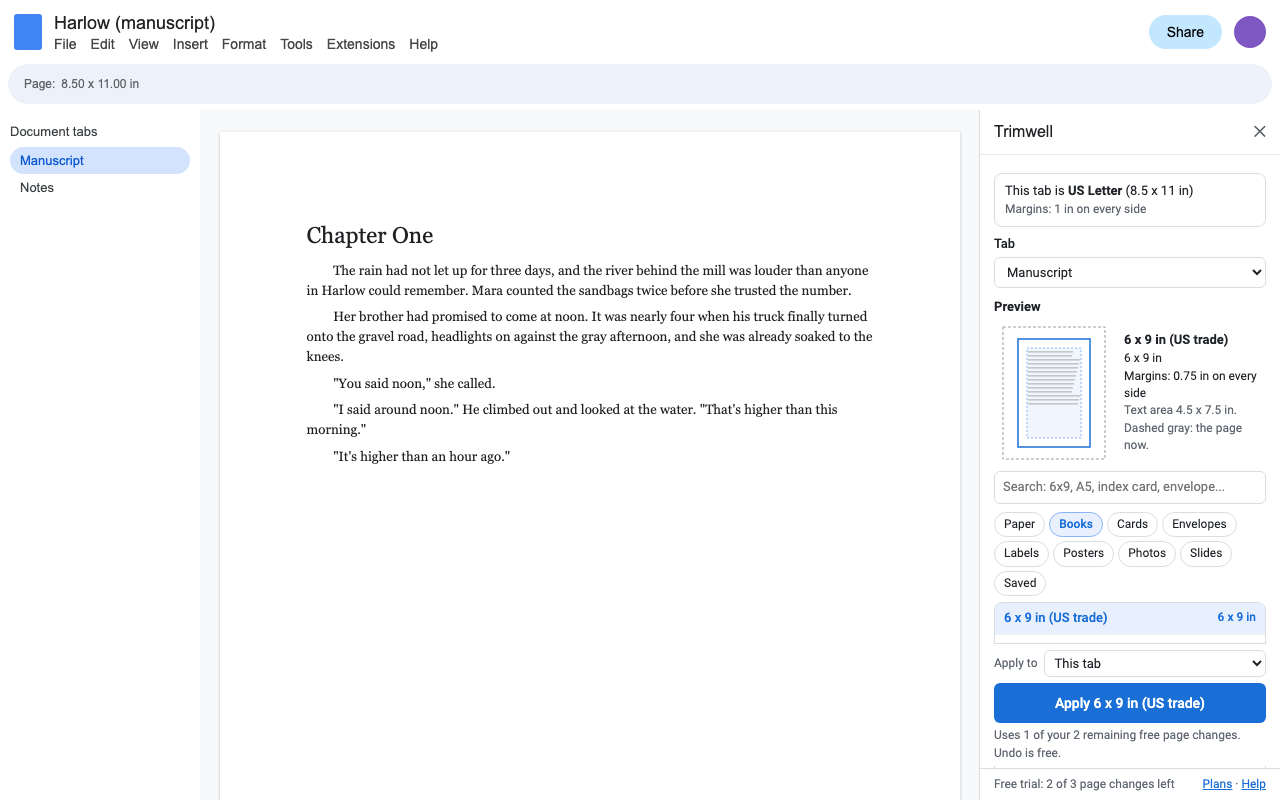
Task: Open the Apply to dropdown
Action: 1155,663
